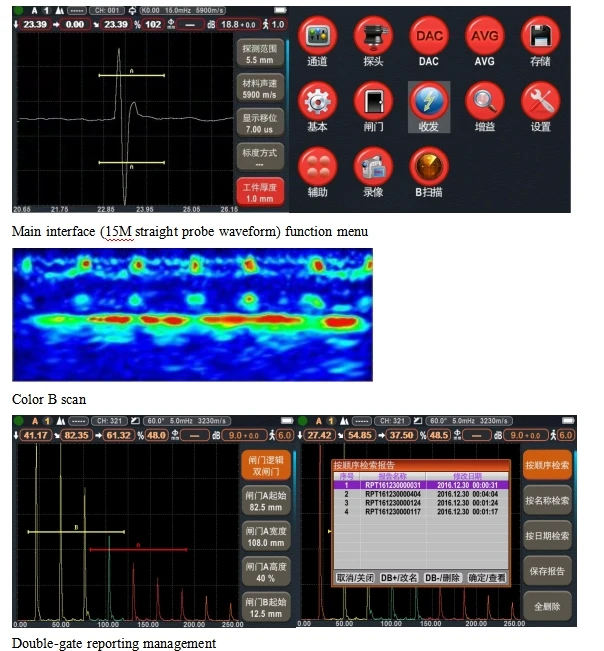Click the 54.85 sound path readout
The height and width of the screenshot is (651, 604).
(360, 436)
